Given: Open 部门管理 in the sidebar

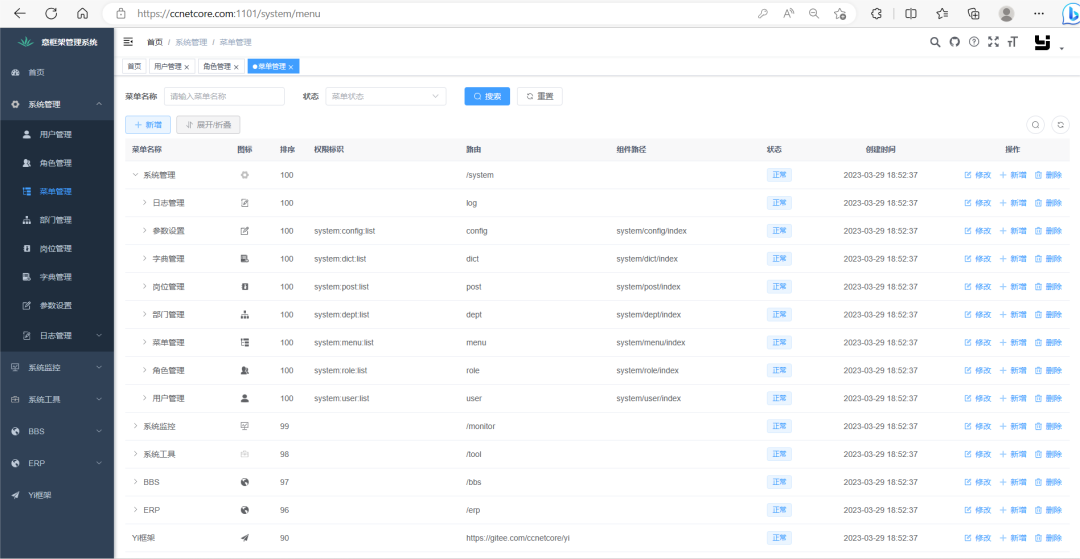Looking at the screenshot, I should point(56,220).
